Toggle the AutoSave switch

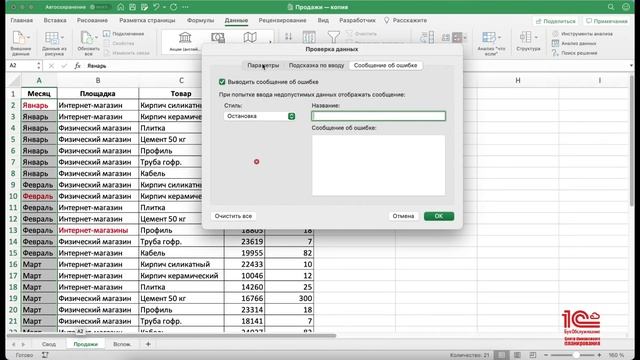(100, 7)
